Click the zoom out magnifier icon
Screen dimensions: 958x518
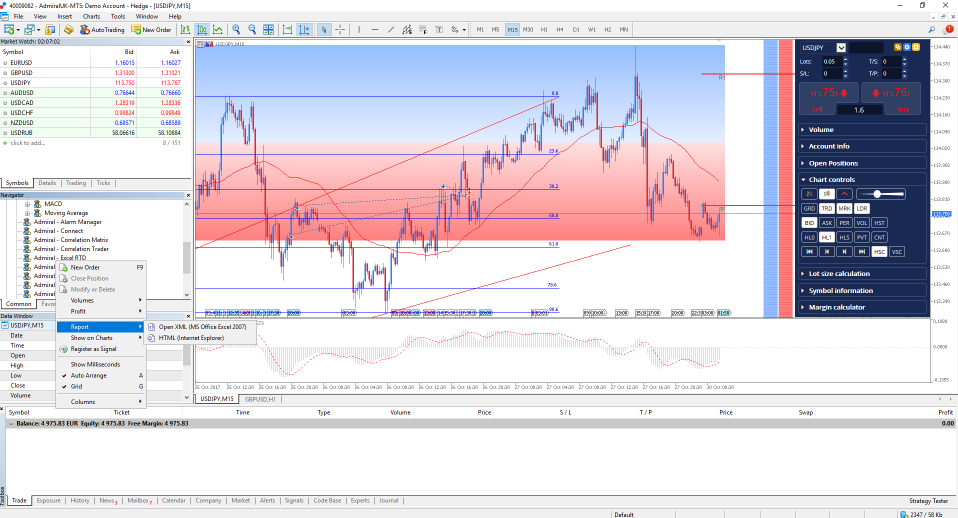tap(252, 29)
